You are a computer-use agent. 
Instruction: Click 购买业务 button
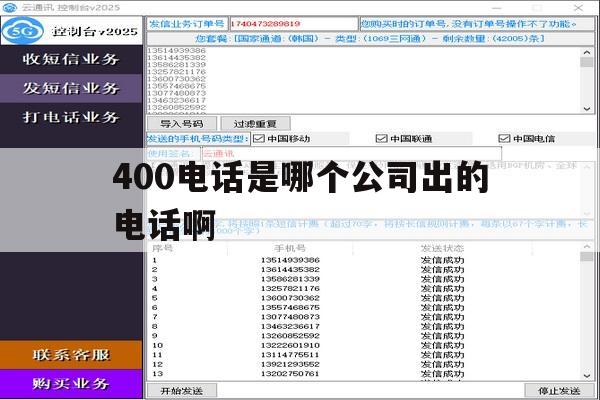pos(71,384)
